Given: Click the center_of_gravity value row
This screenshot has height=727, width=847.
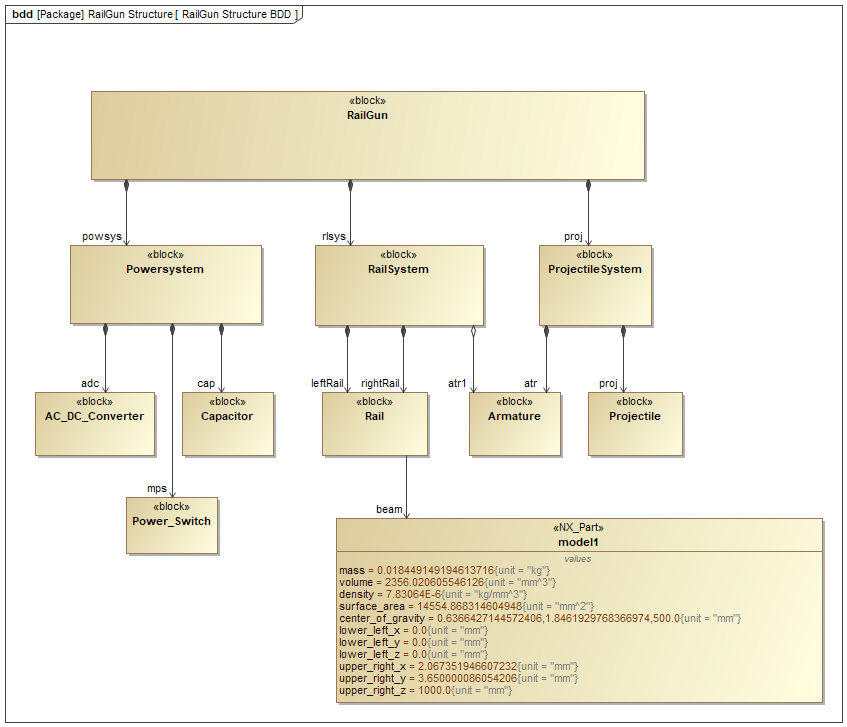Looking at the screenshot, I should [x=540, y=618].
